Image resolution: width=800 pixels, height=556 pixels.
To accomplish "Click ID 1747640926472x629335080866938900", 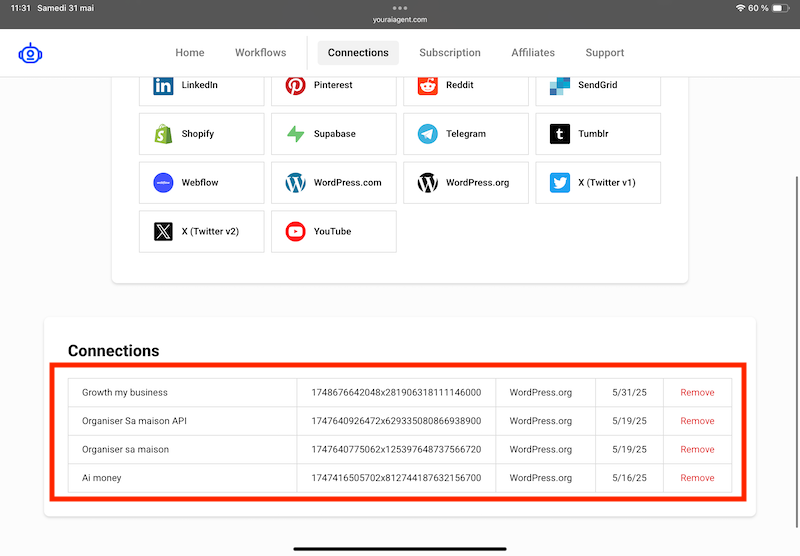I will click(396, 421).
